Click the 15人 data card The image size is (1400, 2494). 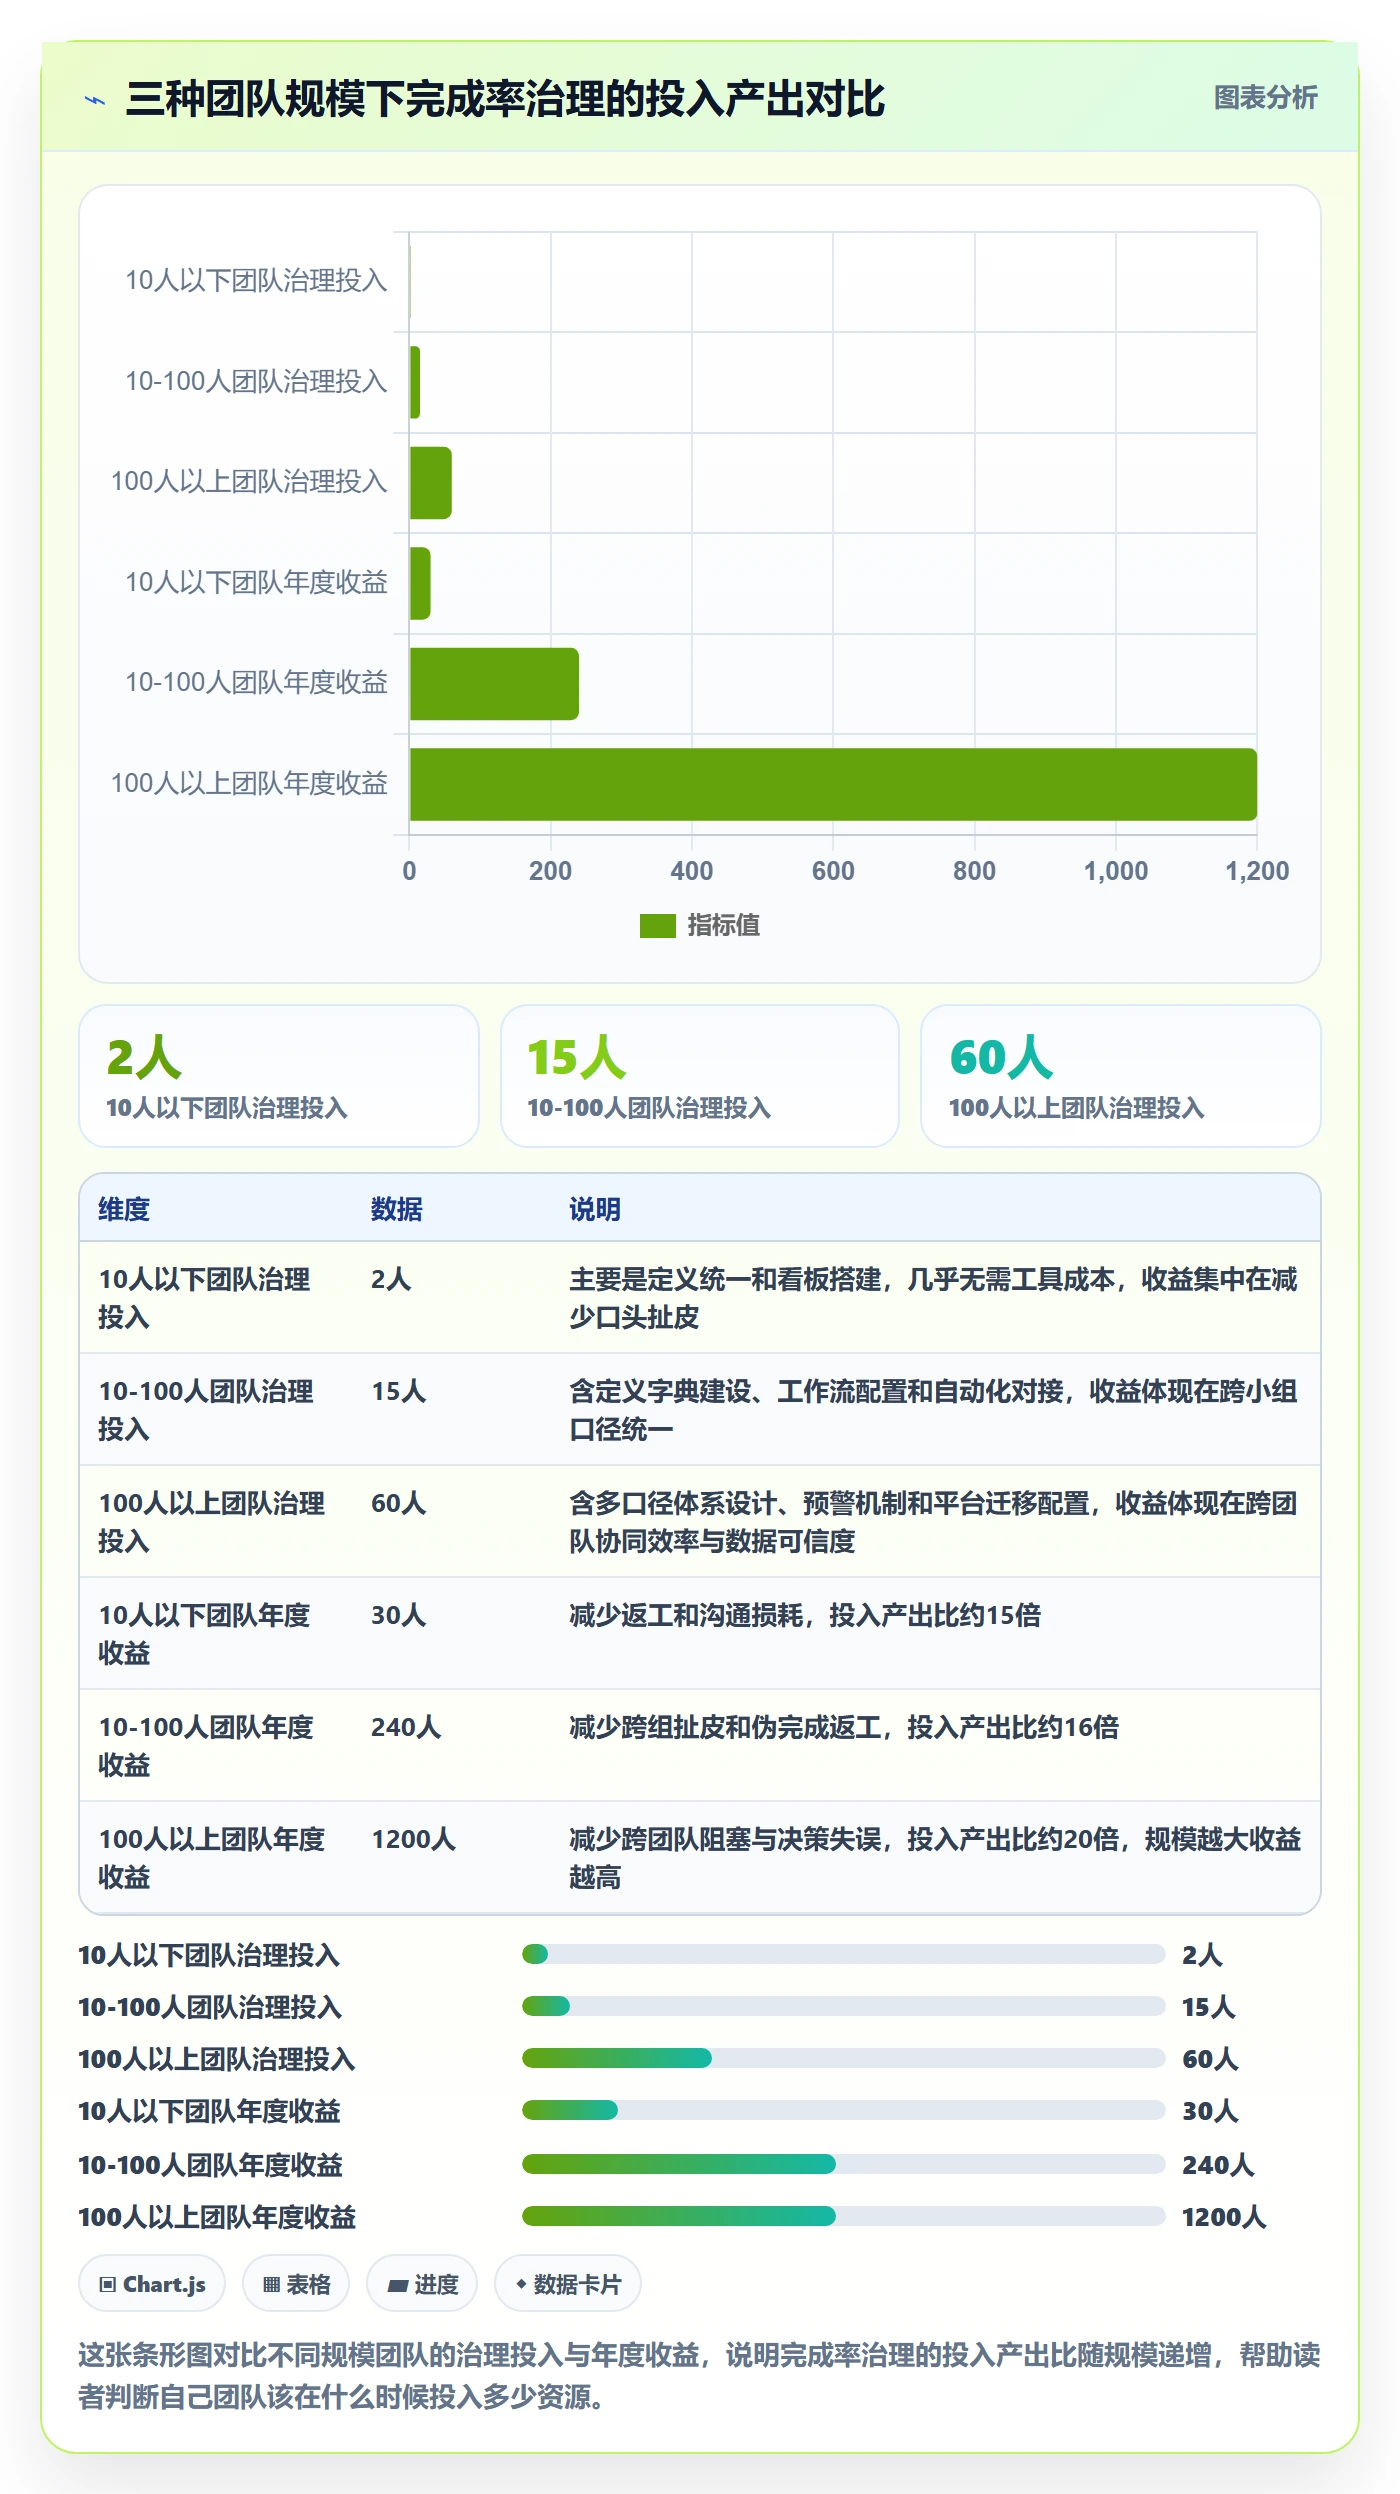700,1076
